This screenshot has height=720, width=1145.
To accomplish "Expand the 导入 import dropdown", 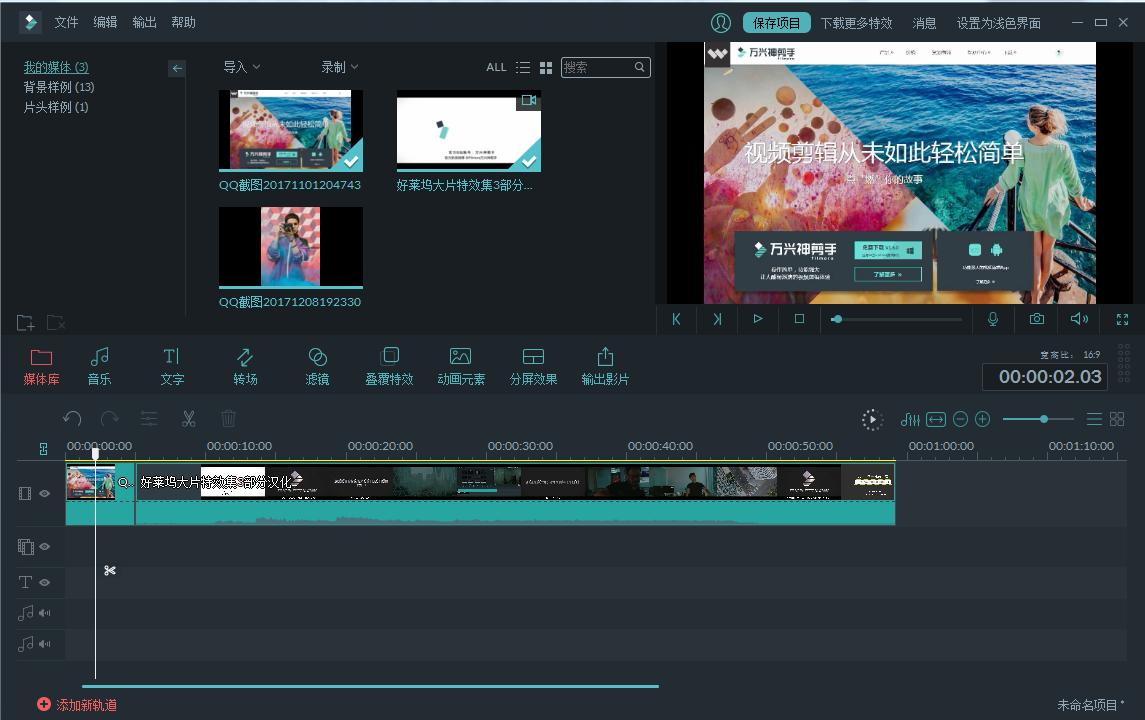I will [x=241, y=67].
